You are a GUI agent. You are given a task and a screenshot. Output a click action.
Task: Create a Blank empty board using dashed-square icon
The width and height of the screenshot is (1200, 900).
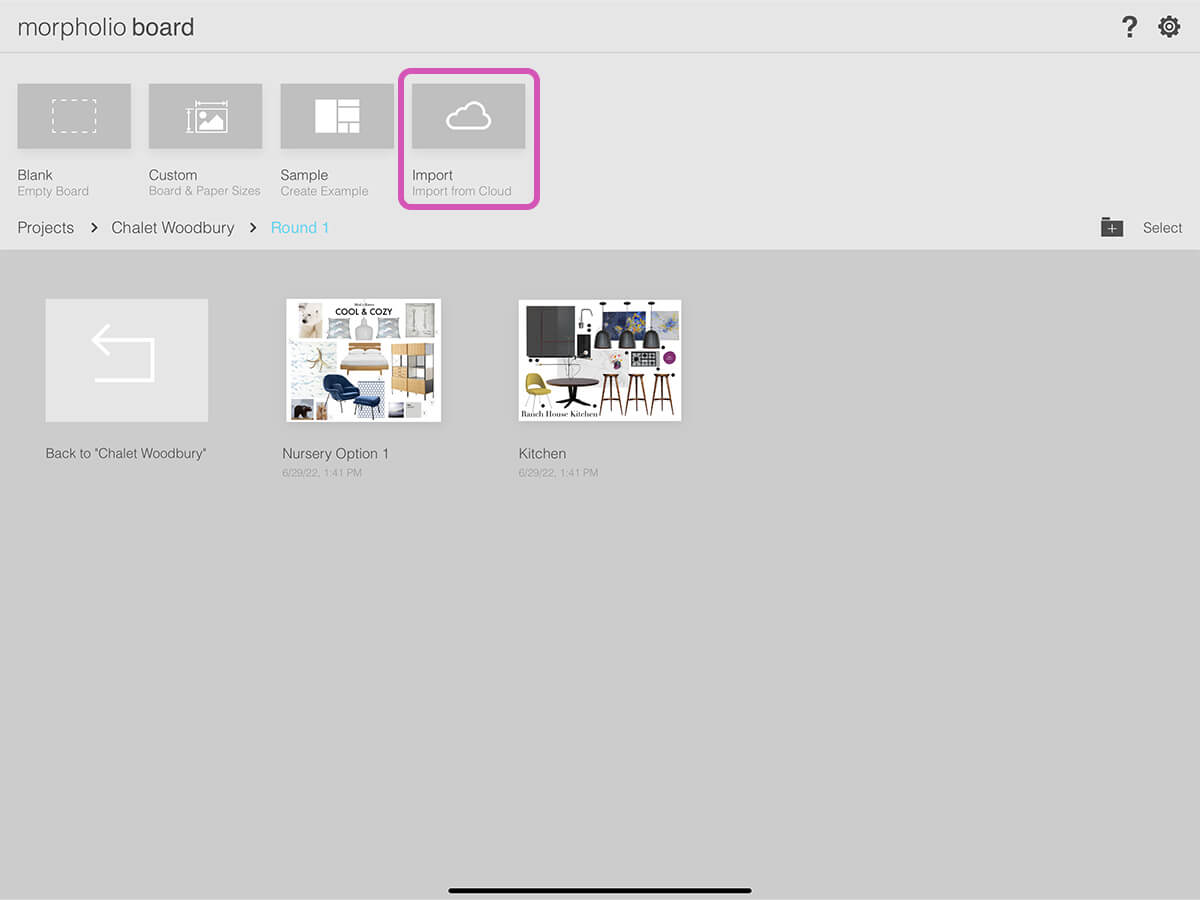pyautogui.click(x=74, y=116)
